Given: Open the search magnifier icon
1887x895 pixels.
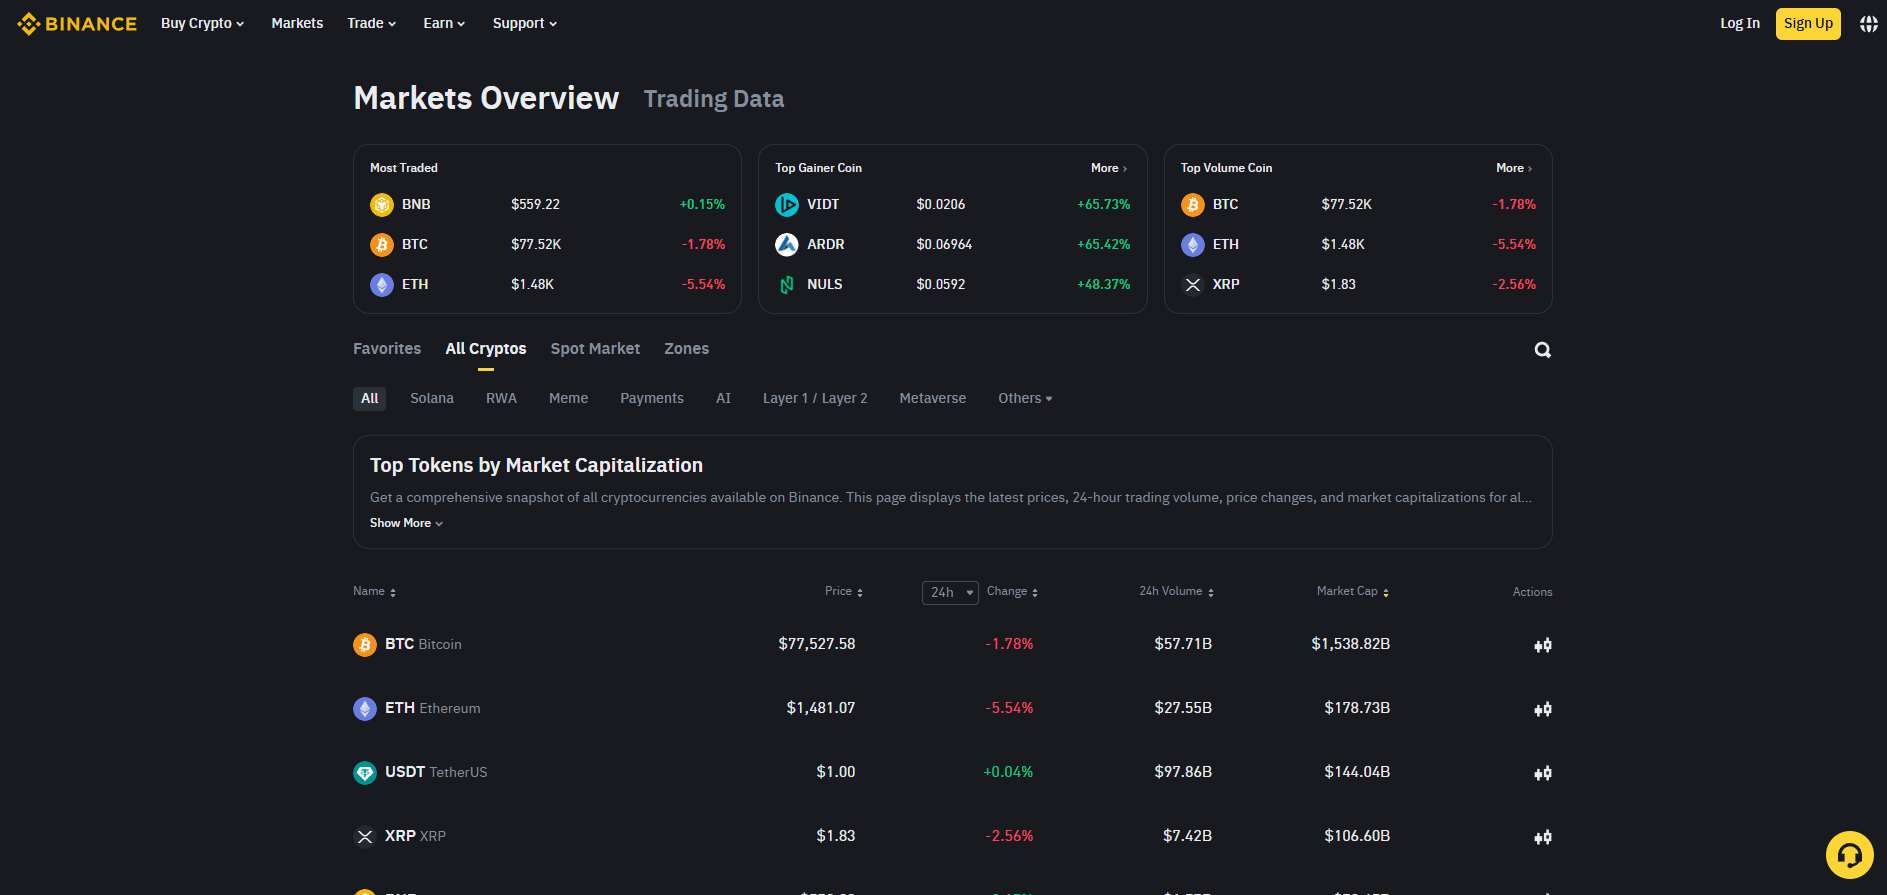Looking at the screenshot, I should click(x=1543, y=350).
